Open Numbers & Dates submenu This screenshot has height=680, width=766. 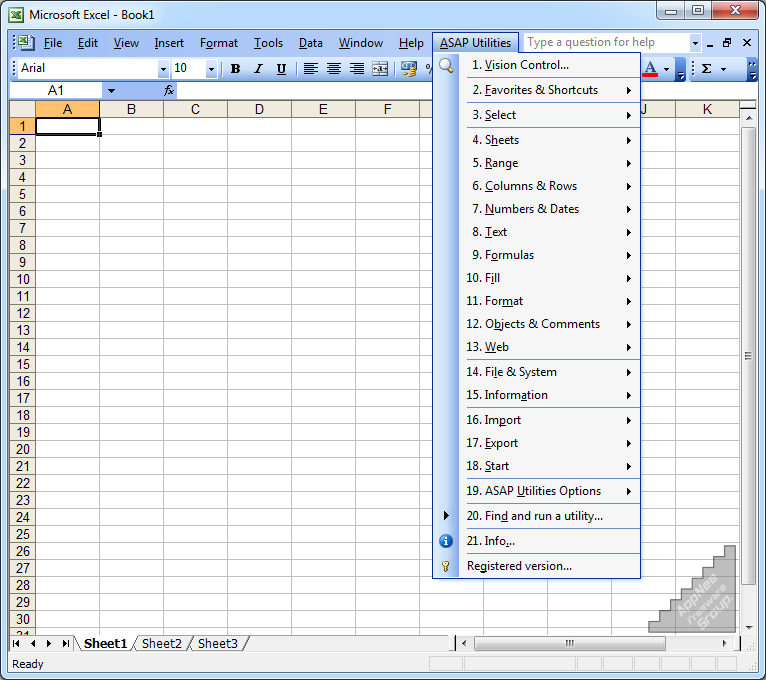(x=550, y=209)
